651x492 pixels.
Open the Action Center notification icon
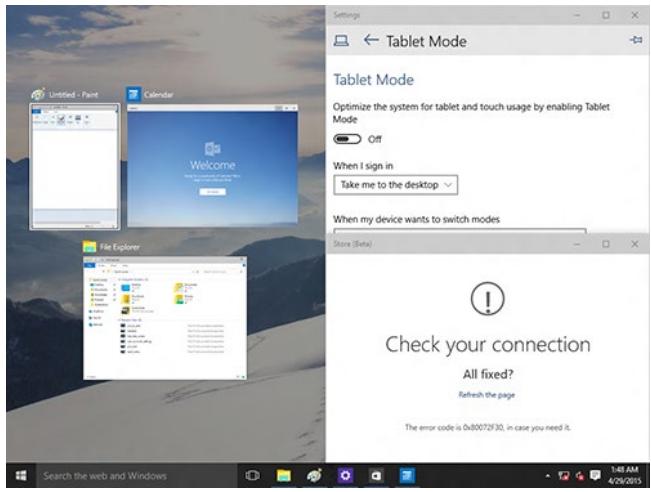pyautogui.click(x=599, y=476)
